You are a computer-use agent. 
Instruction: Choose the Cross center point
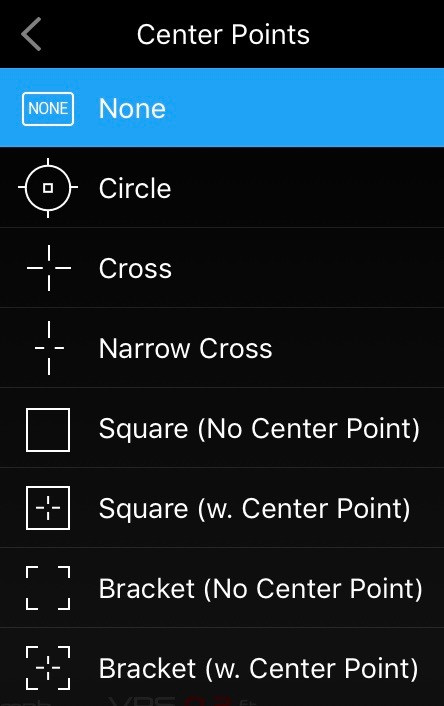click(222, 267)
